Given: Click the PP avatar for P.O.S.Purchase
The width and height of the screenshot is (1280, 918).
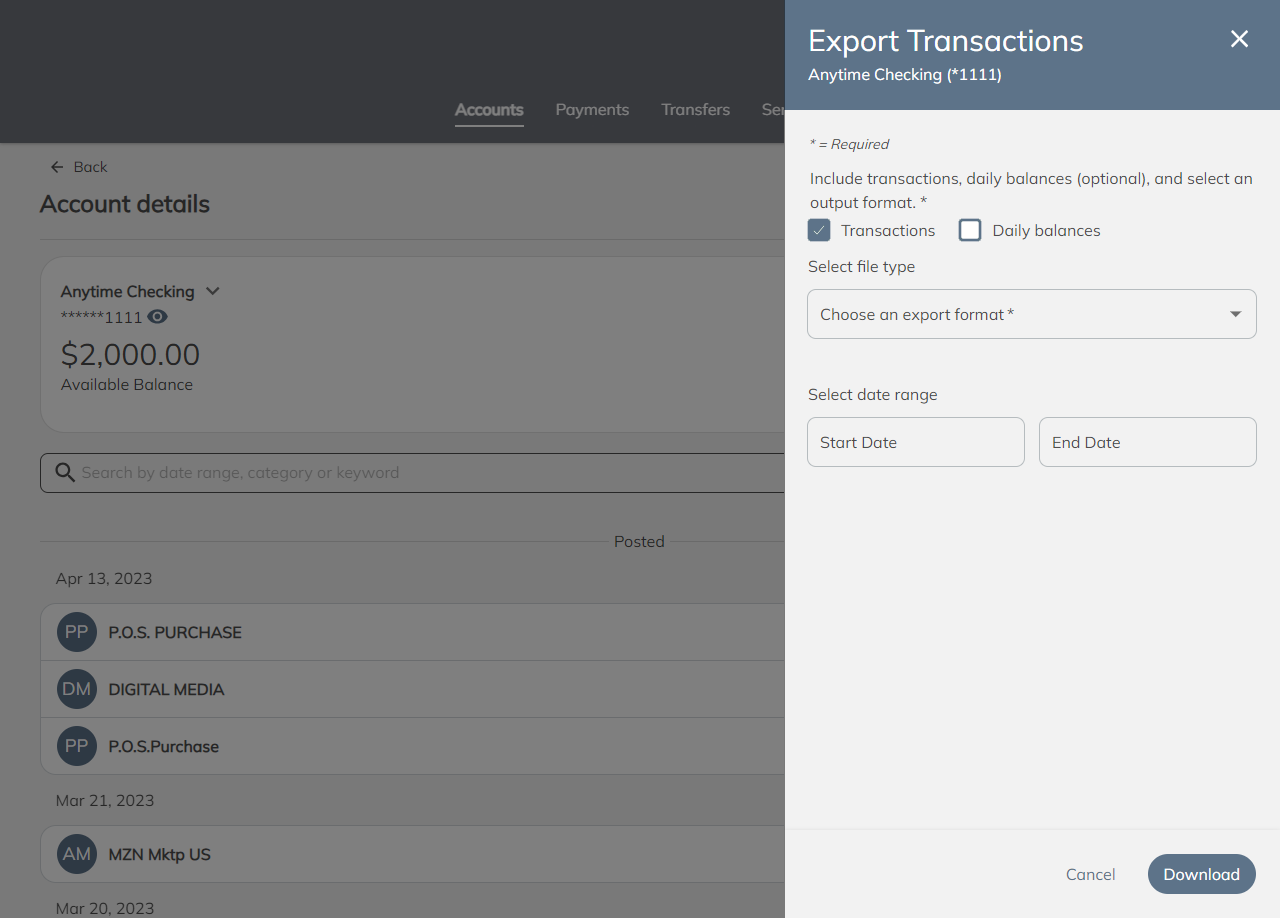Looking at the screenshot, I should click(x=77, y=746).
